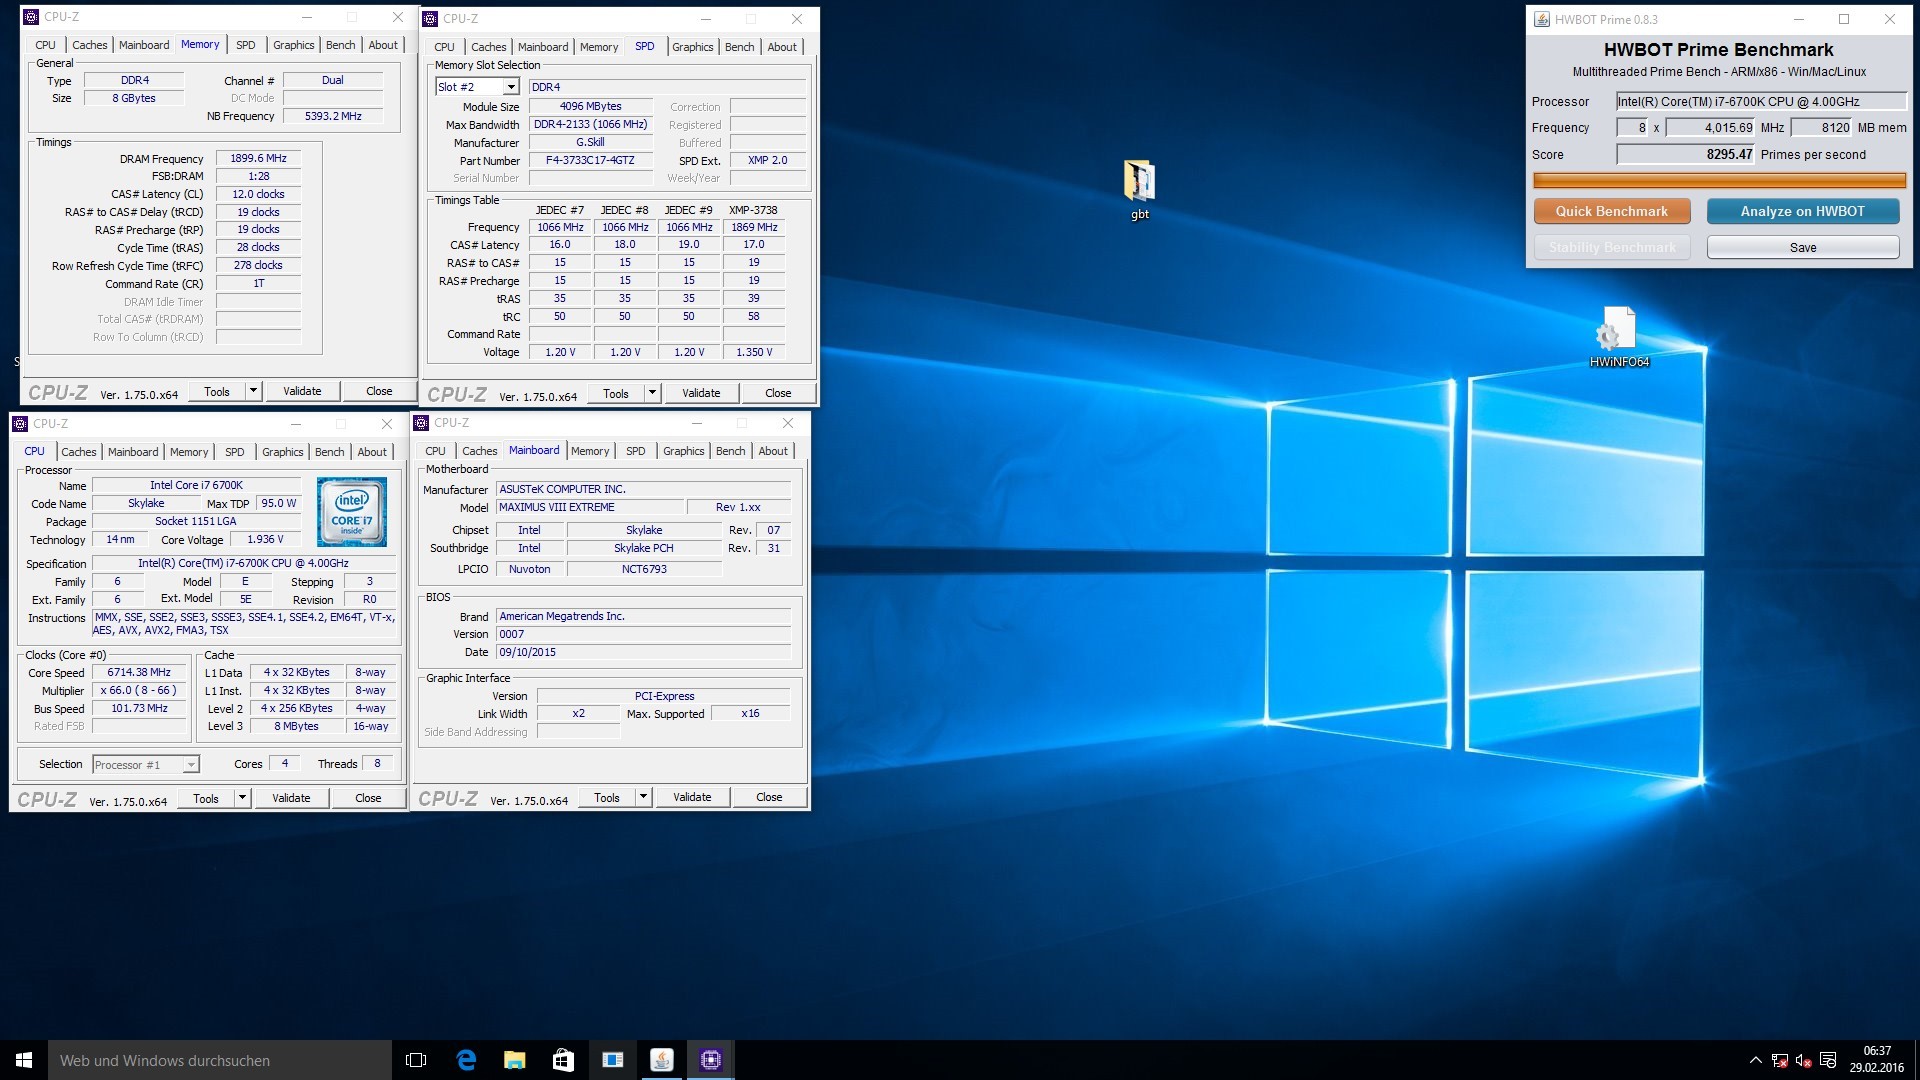This screenshot has height=1080, width=1920.
Task: Click the CPU-Z Memory window title icon
Action: pyautogui.click(x=31, y=17)
